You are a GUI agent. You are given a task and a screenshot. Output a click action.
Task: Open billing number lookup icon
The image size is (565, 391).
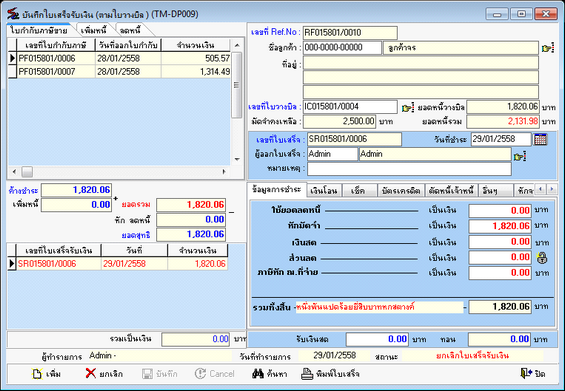(x=408, y=107)
